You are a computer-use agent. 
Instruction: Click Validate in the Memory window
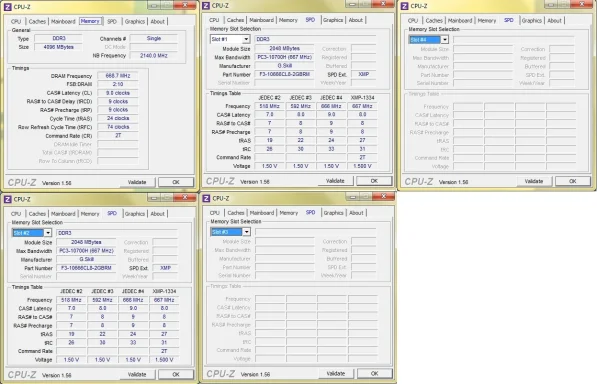coord(137,182)
